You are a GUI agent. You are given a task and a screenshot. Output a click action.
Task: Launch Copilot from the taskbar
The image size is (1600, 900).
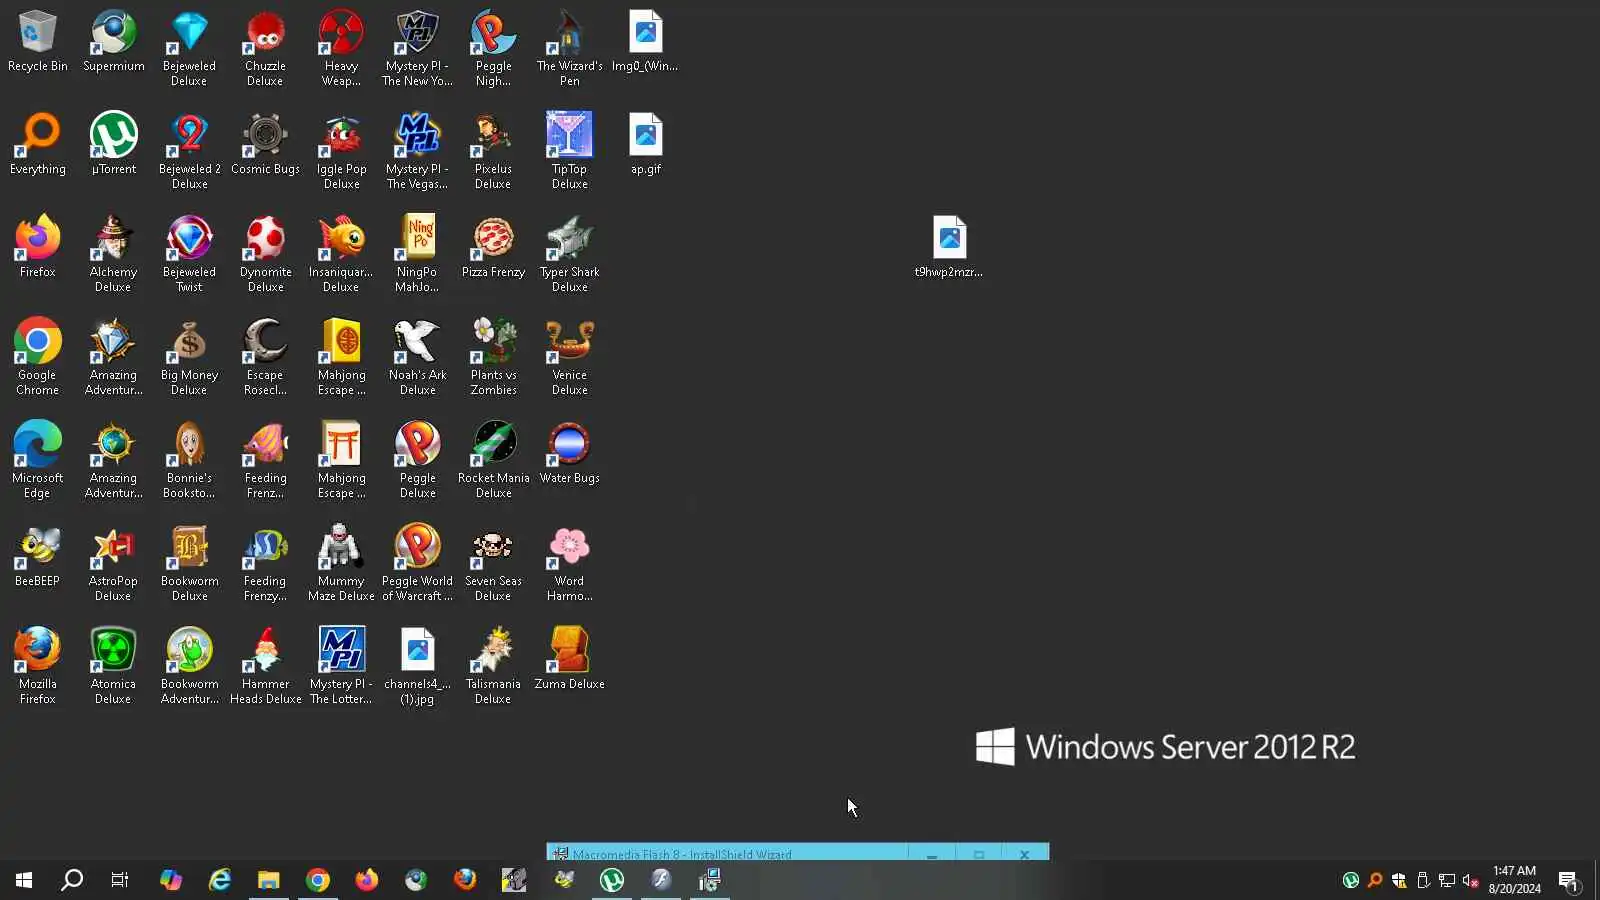click(x=171, y=880)
